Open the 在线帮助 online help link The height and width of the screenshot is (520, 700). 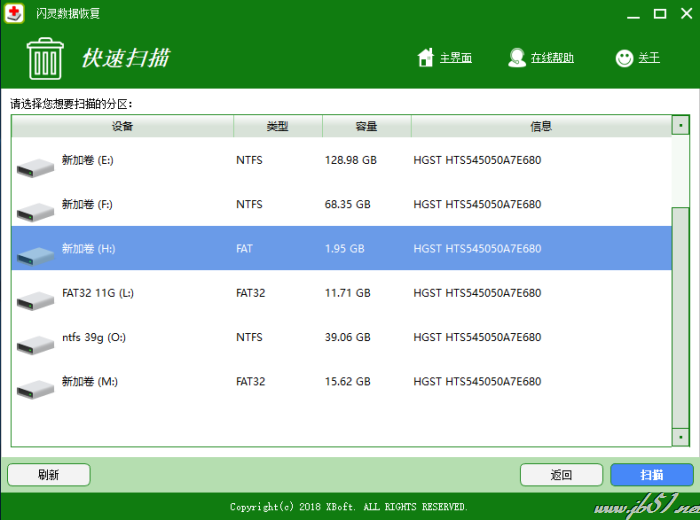pos(552,58)
